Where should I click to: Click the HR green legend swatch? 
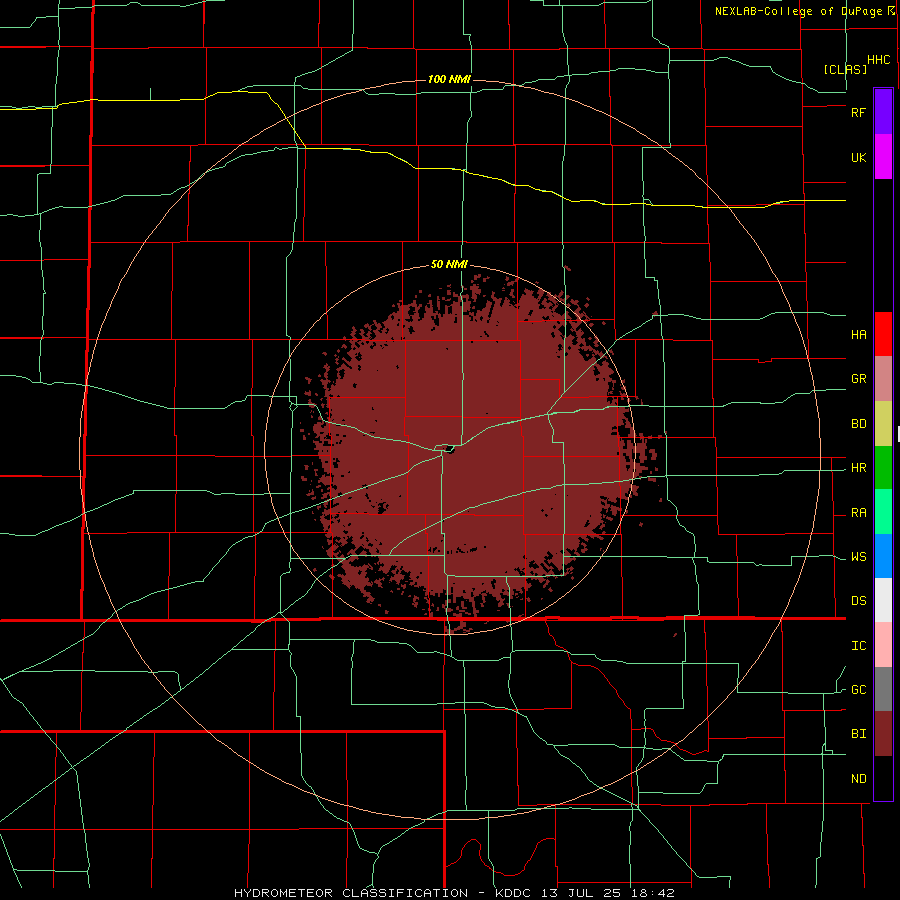(883, 467)
